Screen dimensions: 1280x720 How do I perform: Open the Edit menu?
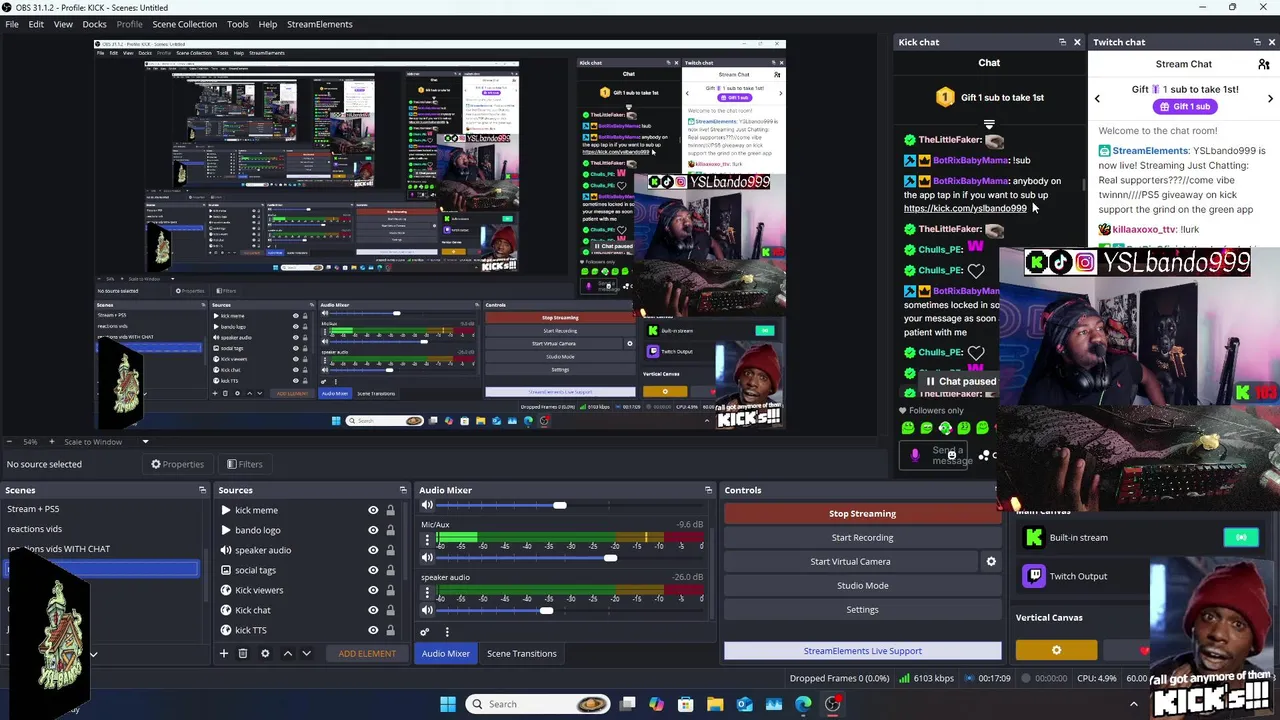tap(36, 24)
